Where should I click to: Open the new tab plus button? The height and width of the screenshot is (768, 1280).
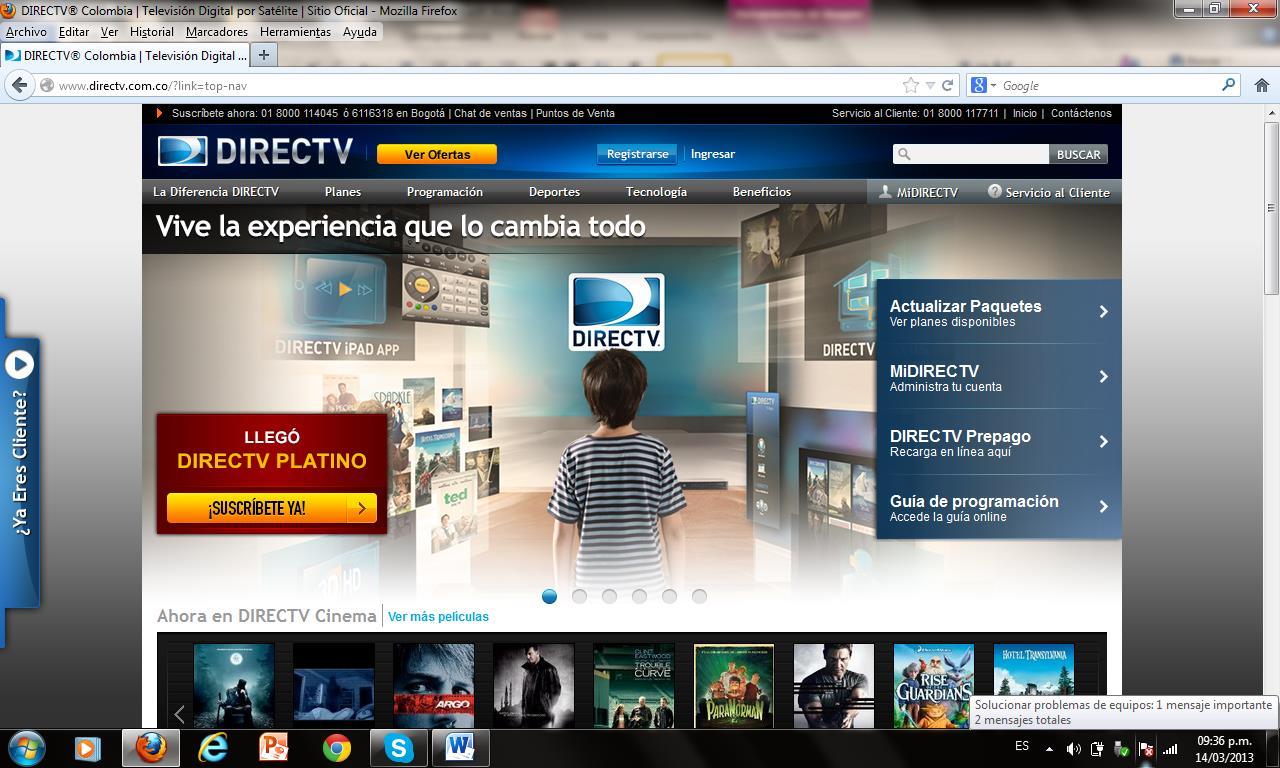(264, 55)
